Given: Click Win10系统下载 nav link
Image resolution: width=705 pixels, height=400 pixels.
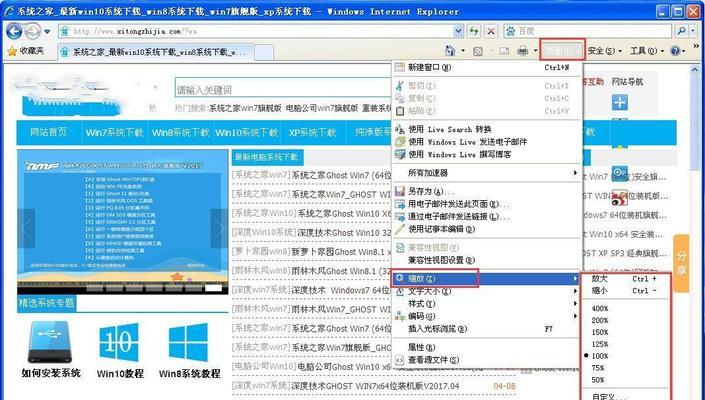Looking at the screenshot, I should tap(246, 133).
